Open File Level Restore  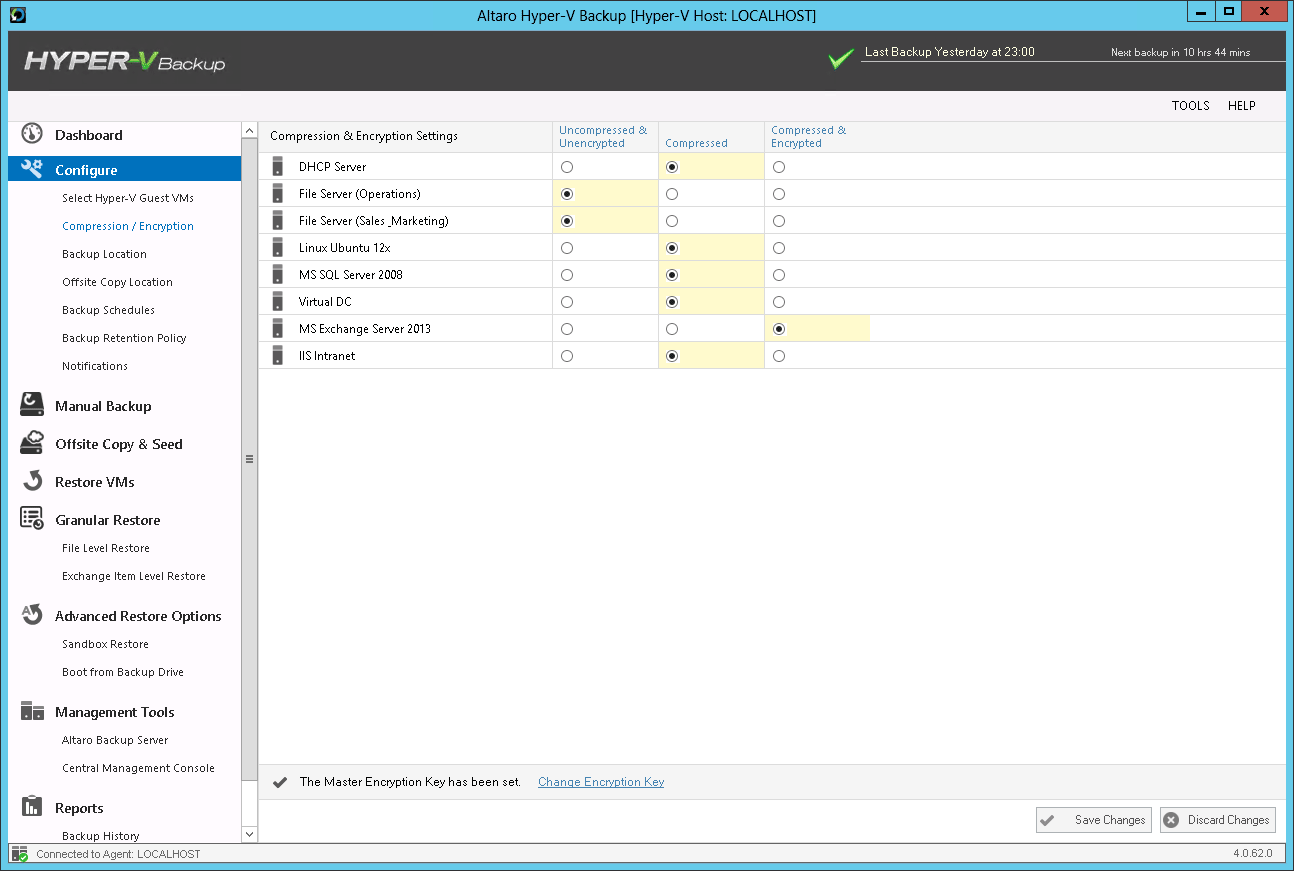(x=106, y=548)
